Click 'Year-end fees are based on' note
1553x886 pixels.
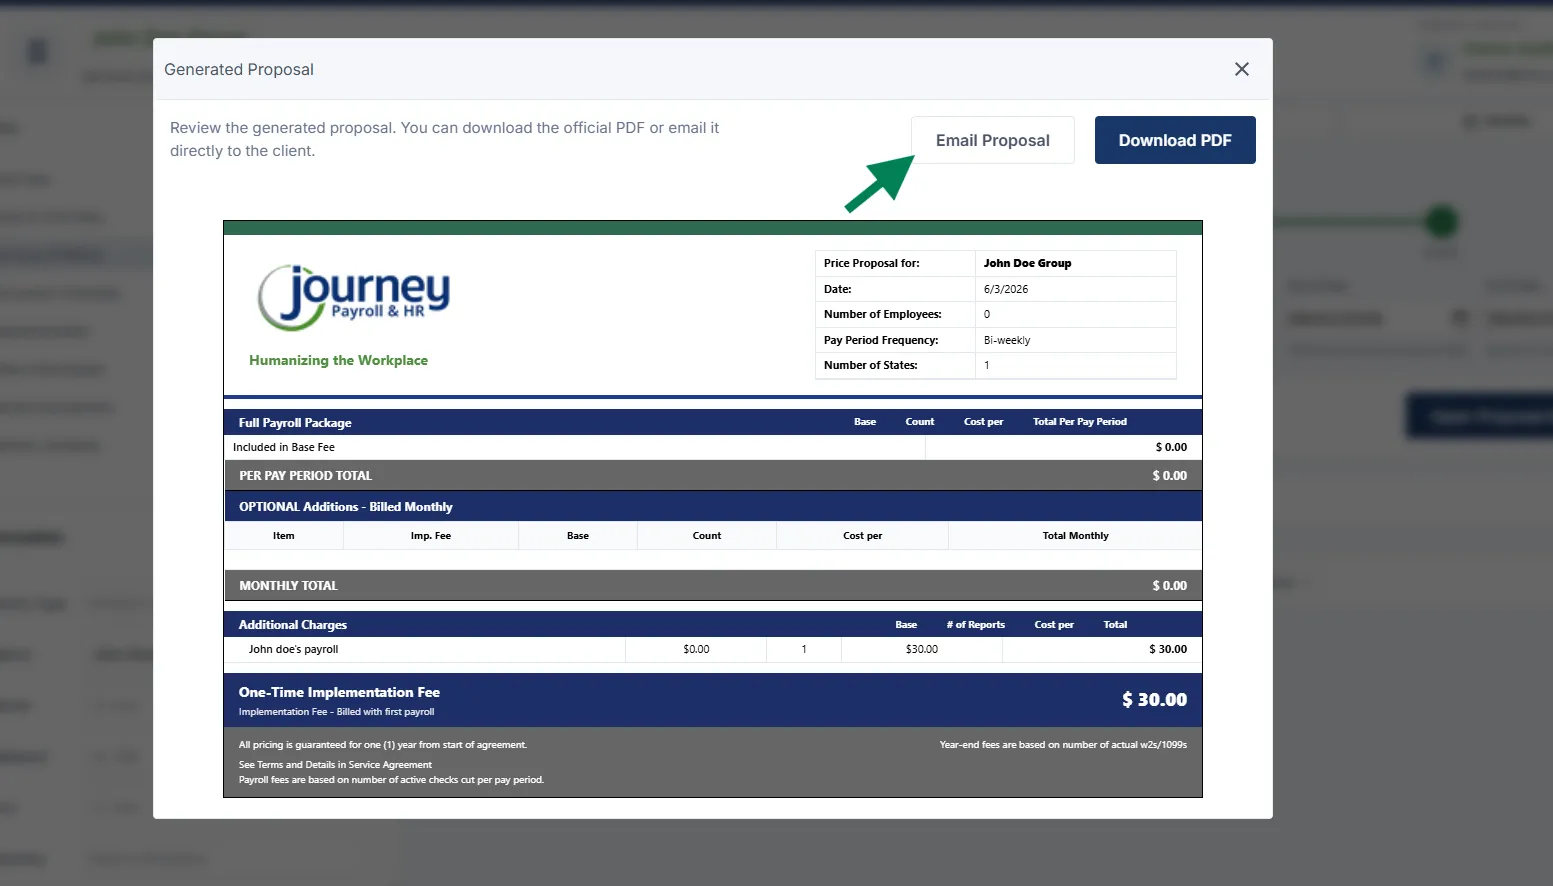[x=1063, y=745]
